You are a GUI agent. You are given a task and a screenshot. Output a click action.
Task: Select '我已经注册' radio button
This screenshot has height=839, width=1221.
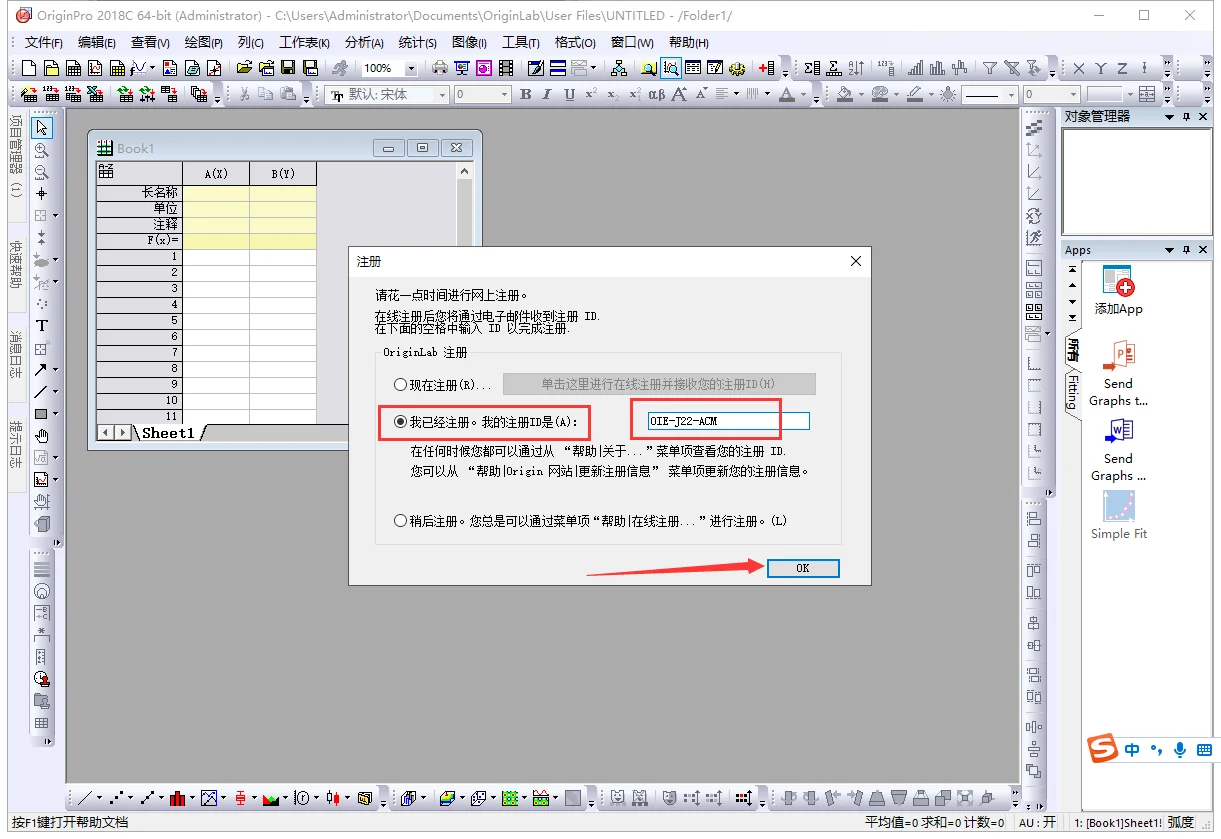[401, 422]
